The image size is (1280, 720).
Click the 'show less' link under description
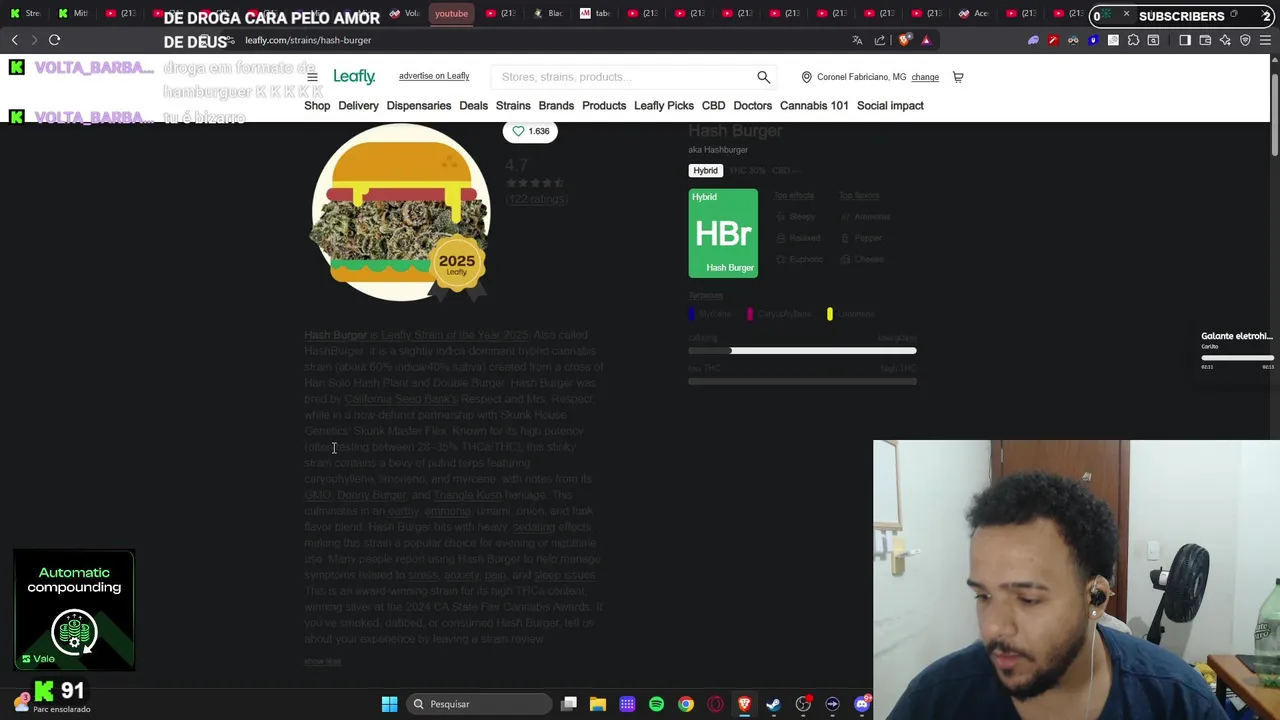click(323, 661)
